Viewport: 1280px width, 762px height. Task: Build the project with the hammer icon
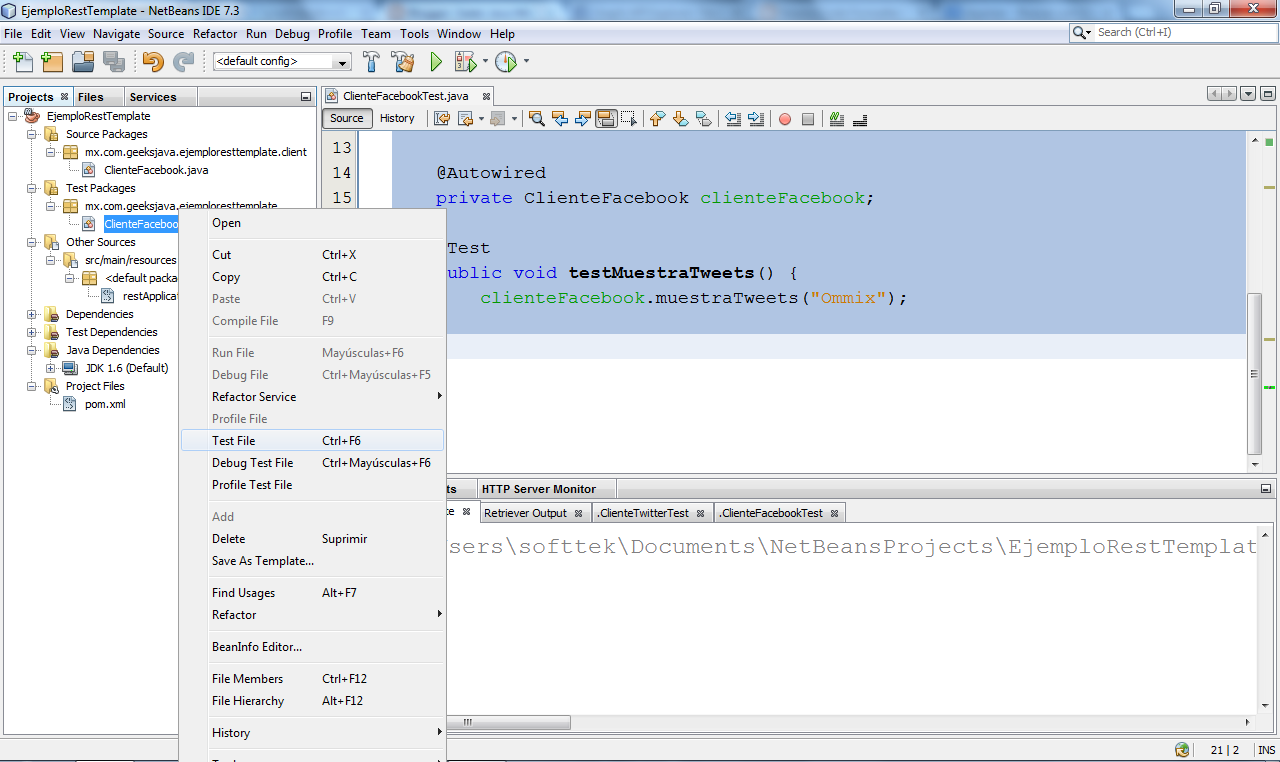pos(371,61)
